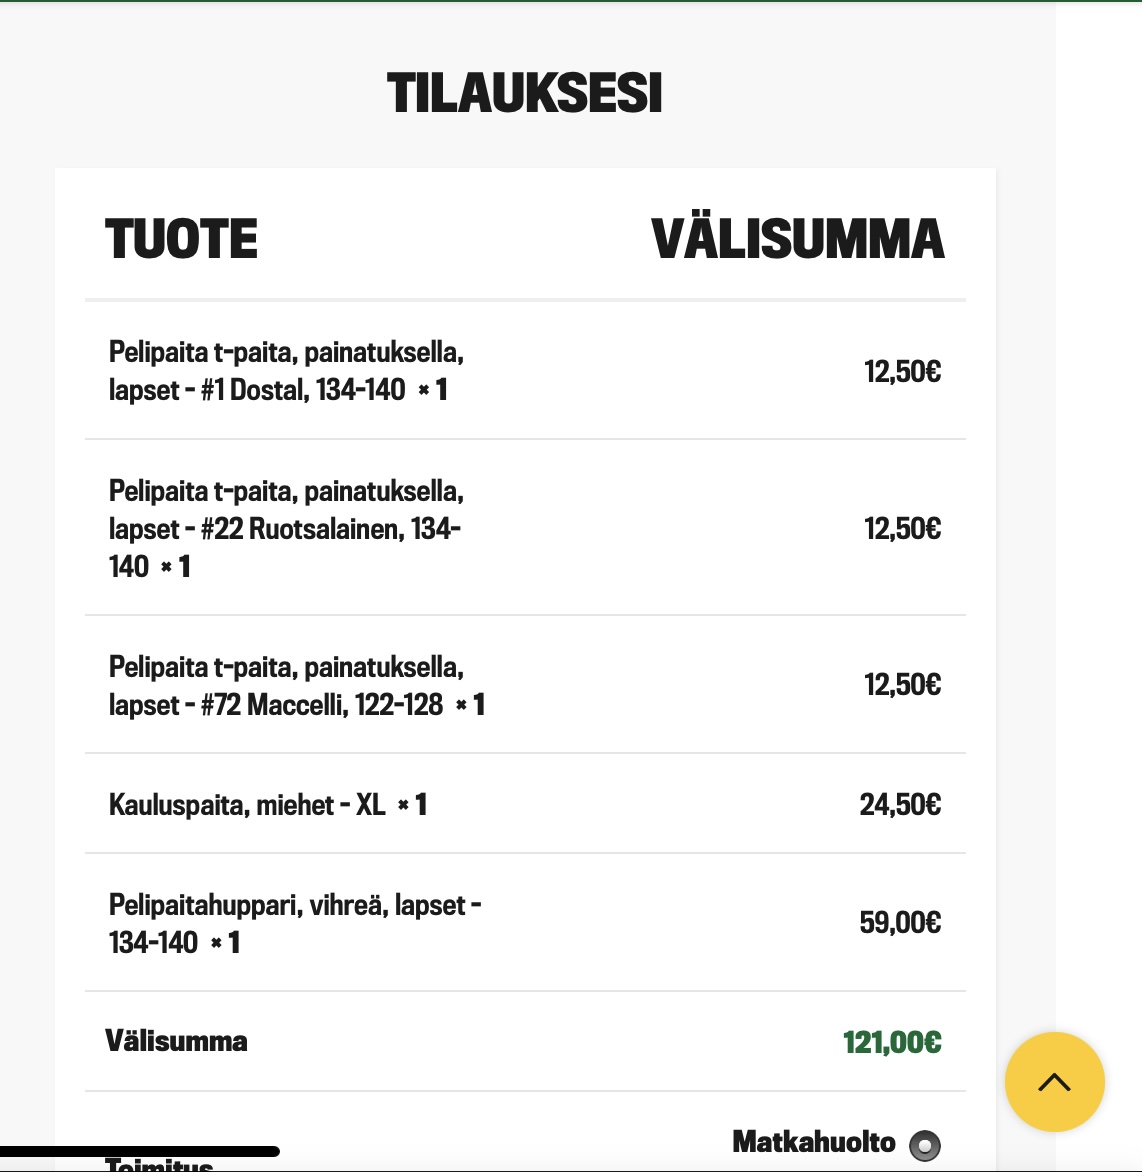Click the 12,50€ price of Dostal shirt

point(902,371)
